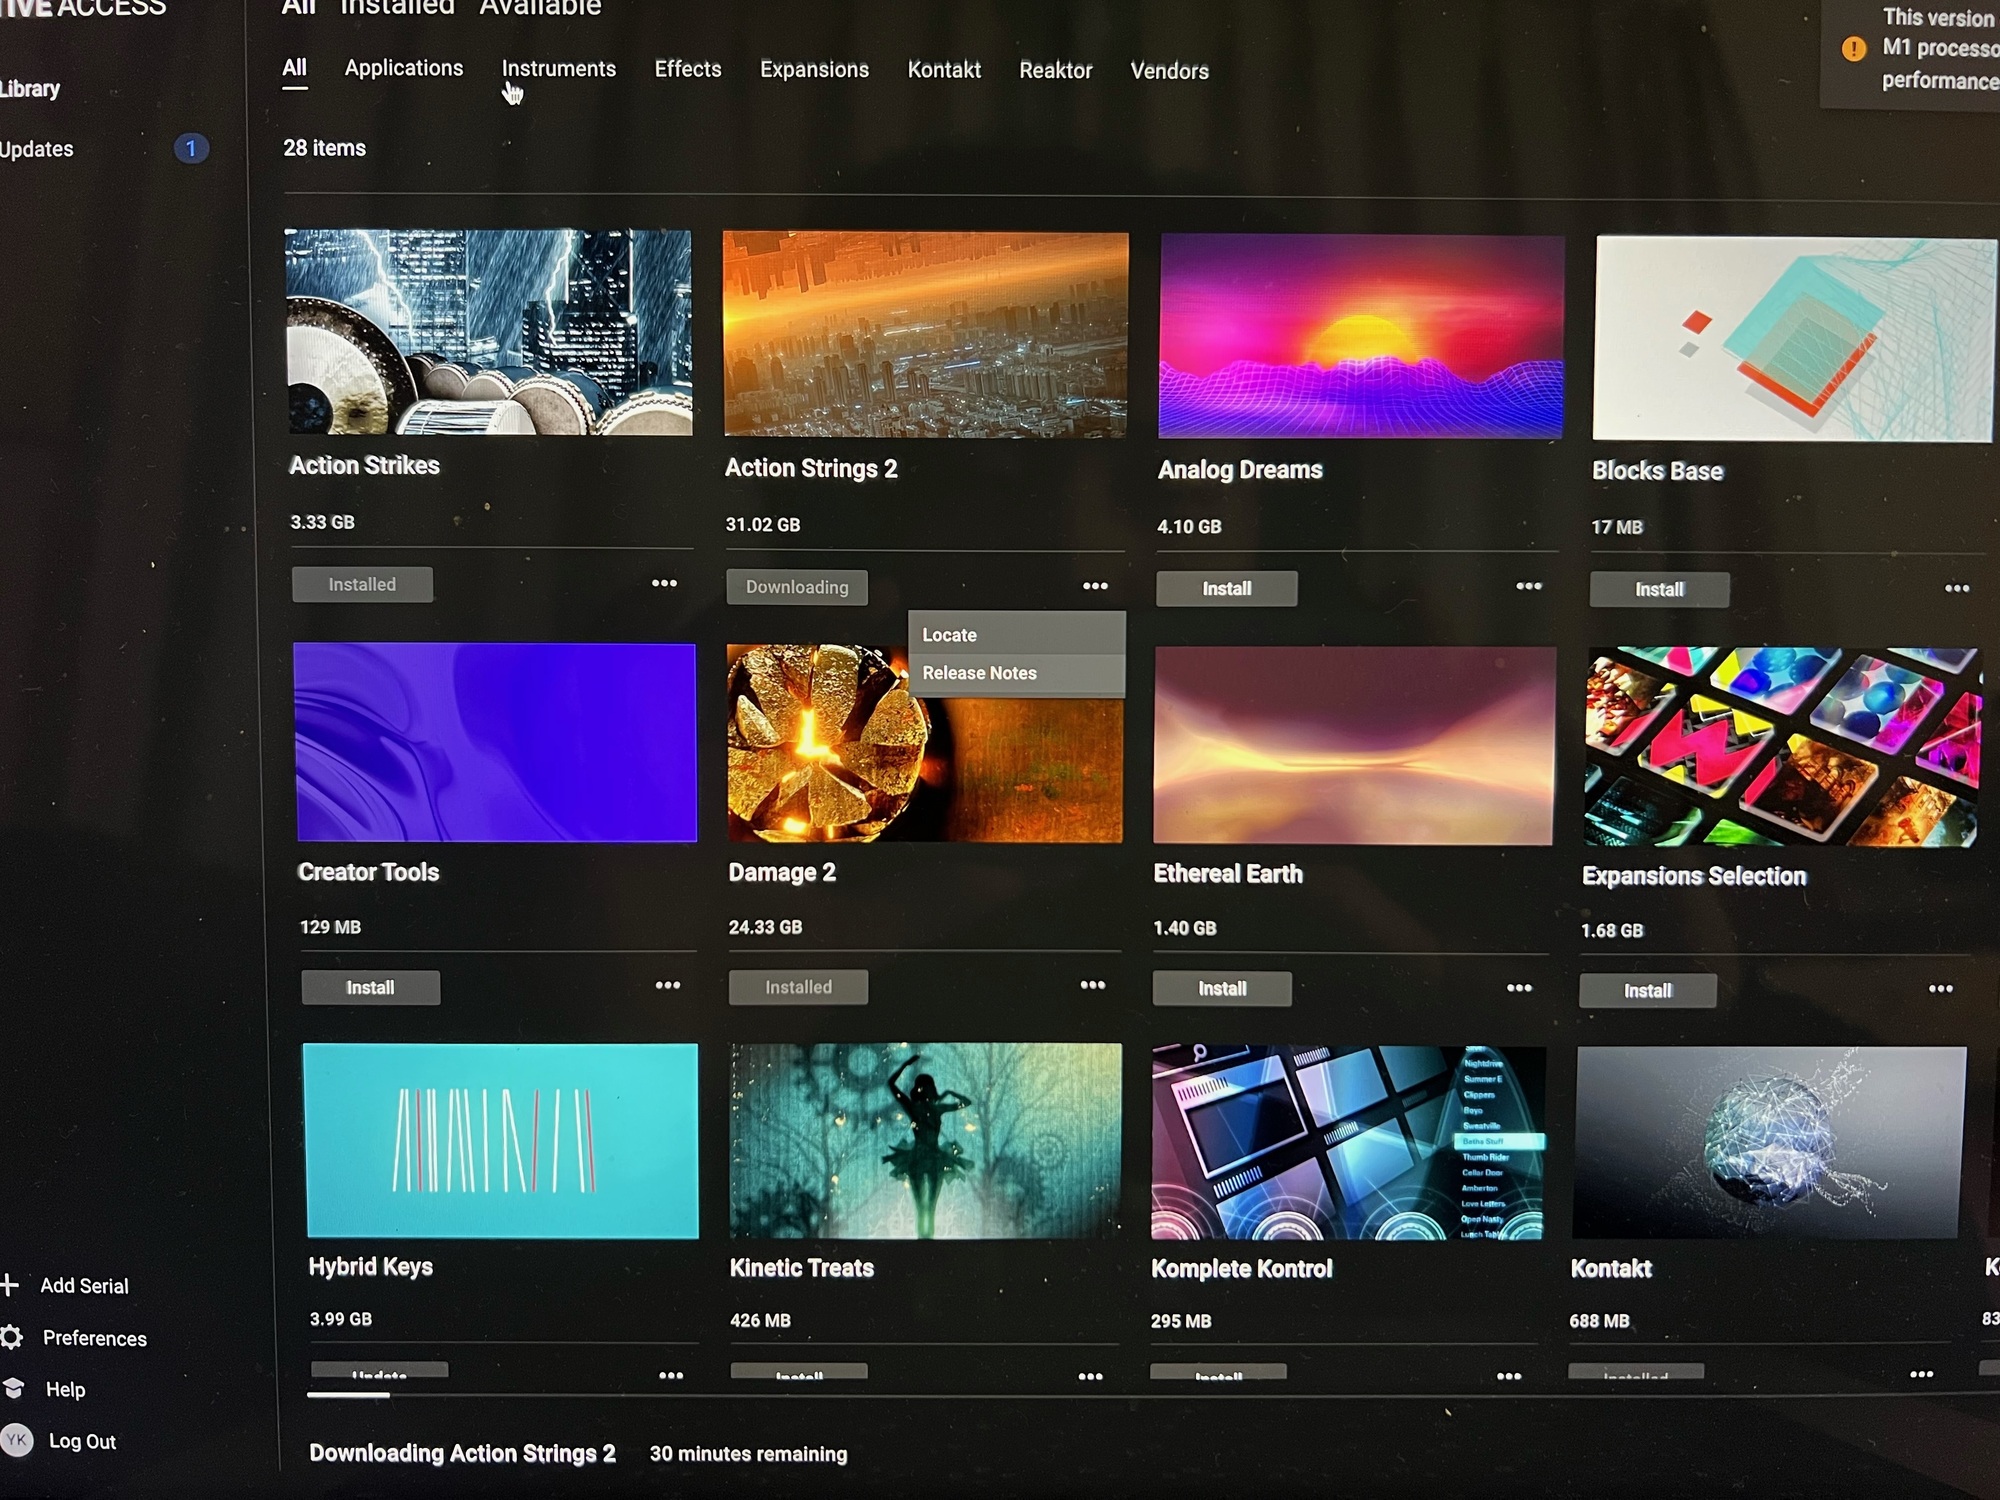Open more options for Kontakt

tap(1921, 1375)
